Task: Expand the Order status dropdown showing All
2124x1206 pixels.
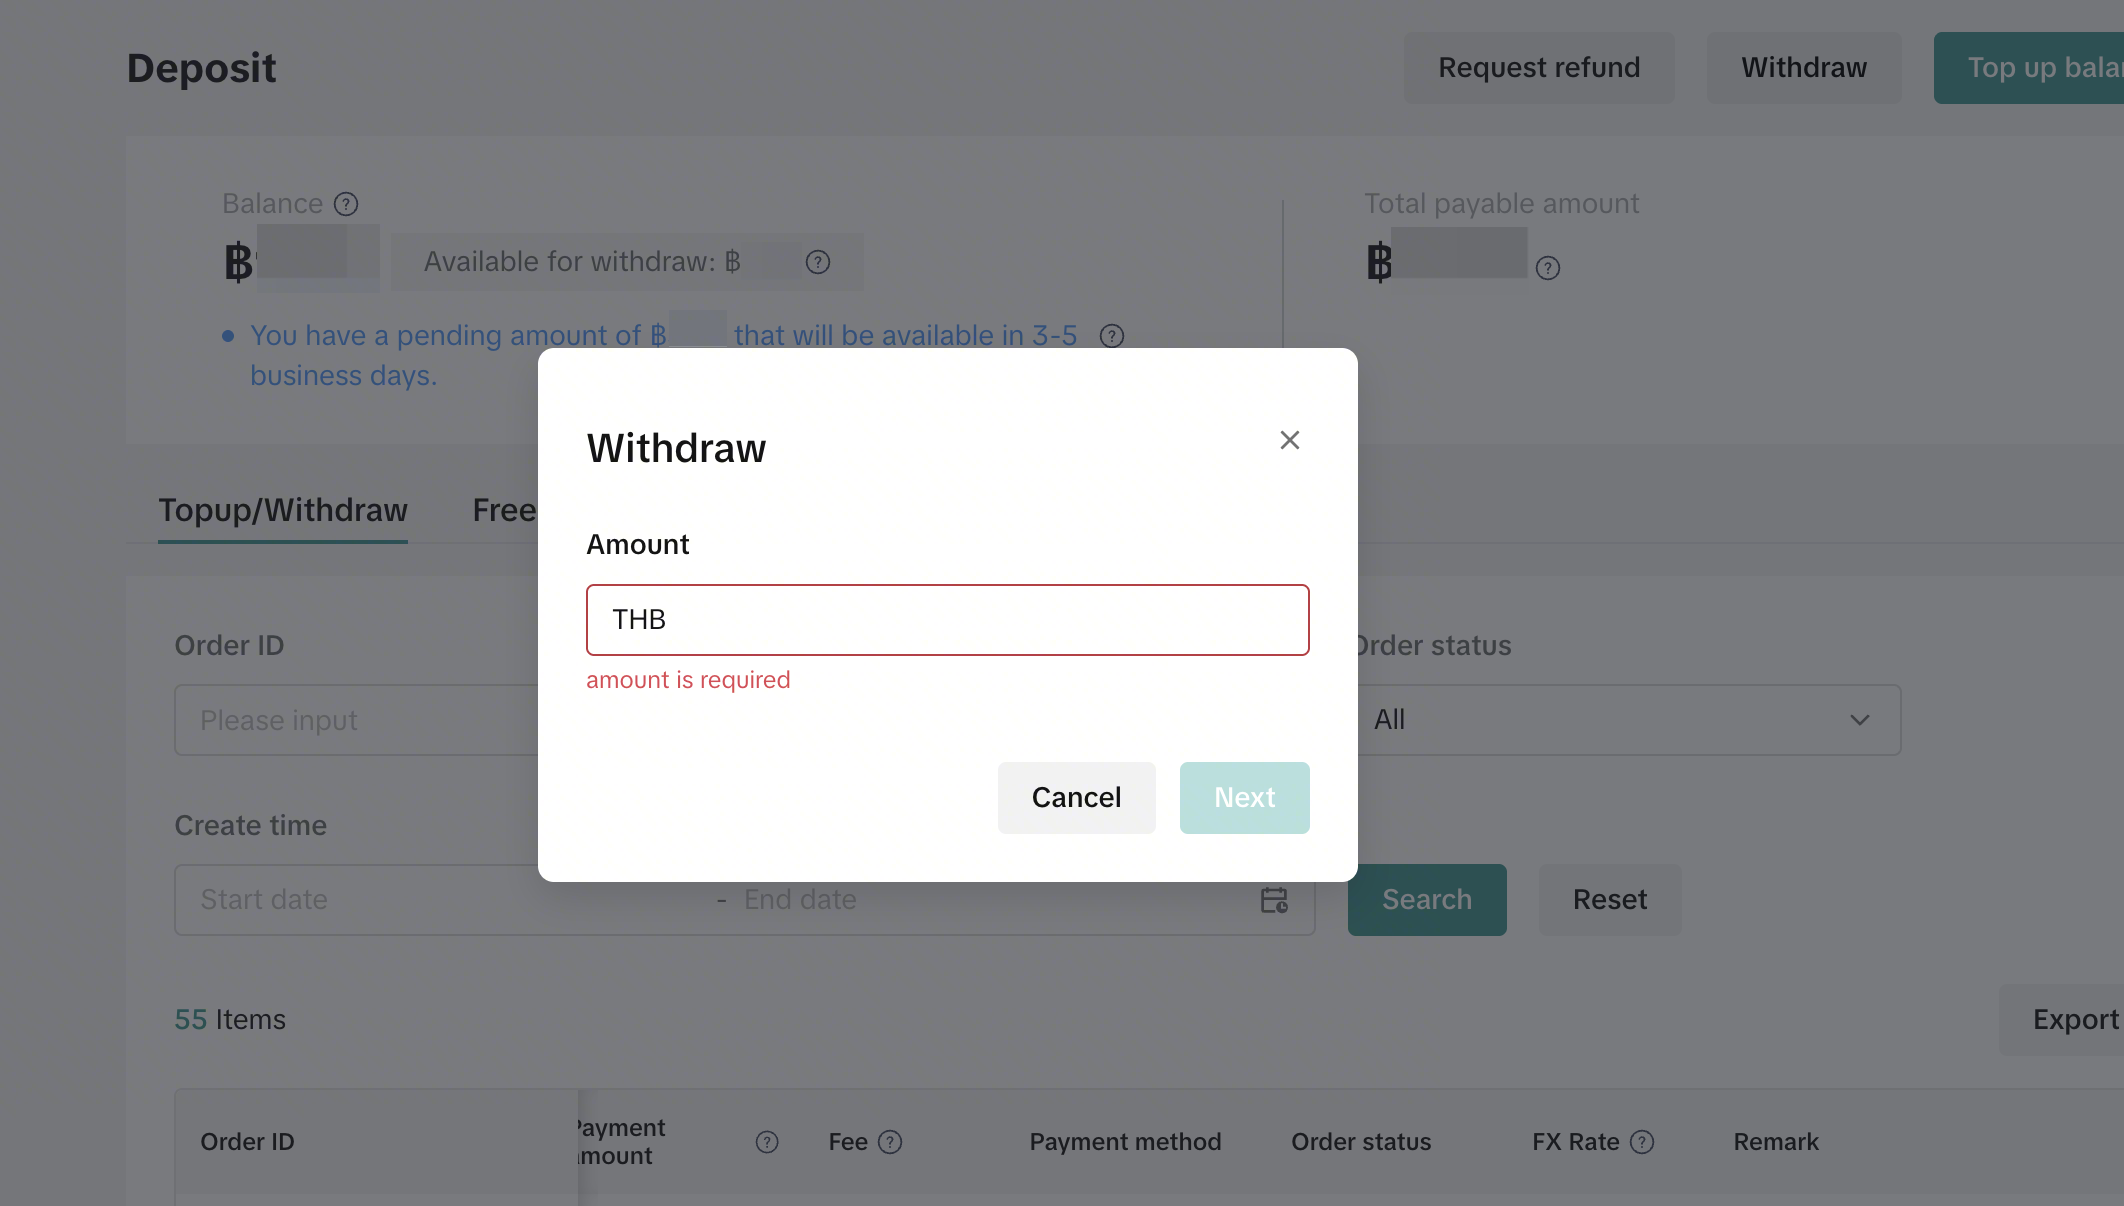Action: click(x=1628, y=720)
